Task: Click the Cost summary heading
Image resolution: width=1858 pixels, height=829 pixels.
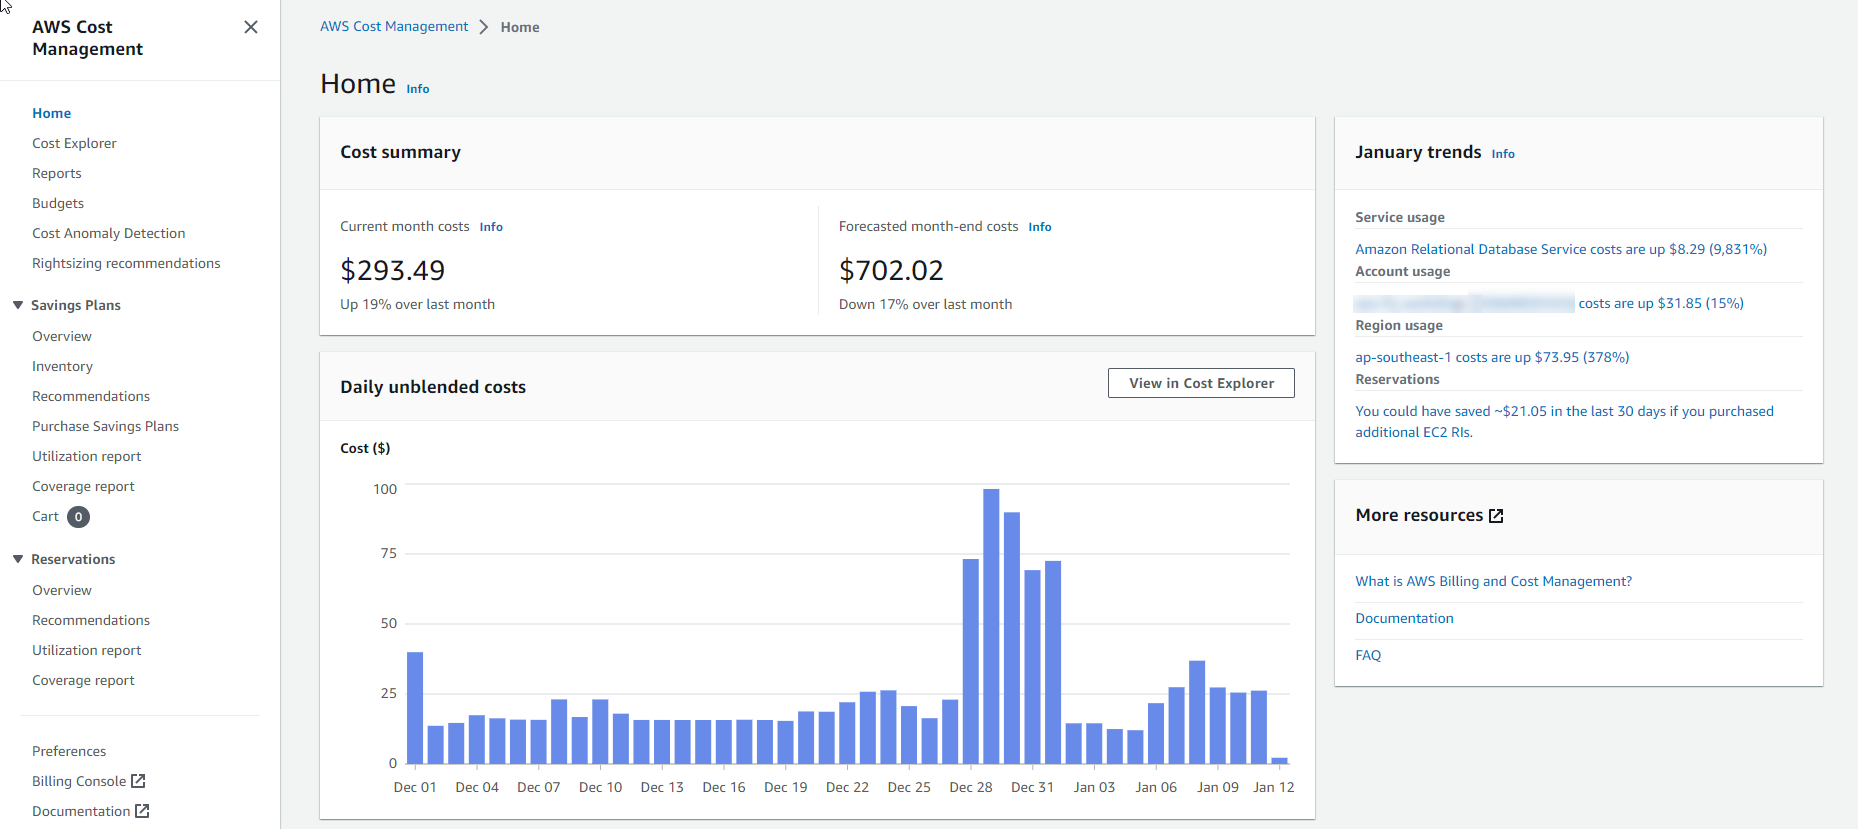Action: pyautogui.click(x=400, y=152)
